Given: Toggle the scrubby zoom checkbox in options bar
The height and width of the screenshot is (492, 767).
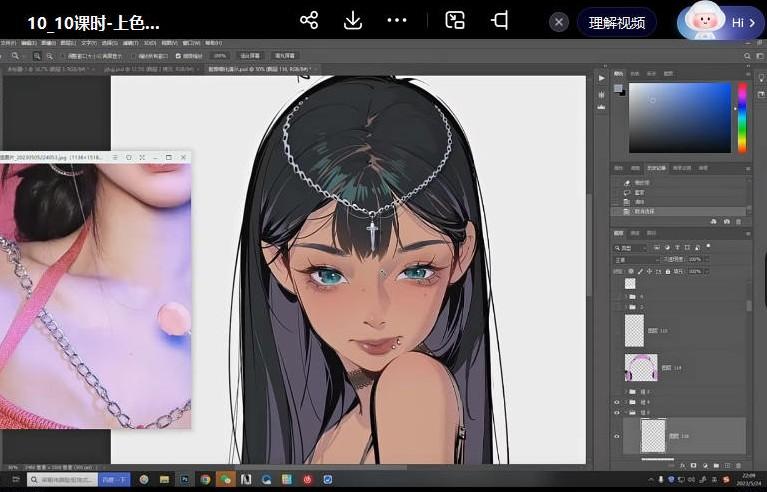Looking at the screenshot, I should 178,56.
